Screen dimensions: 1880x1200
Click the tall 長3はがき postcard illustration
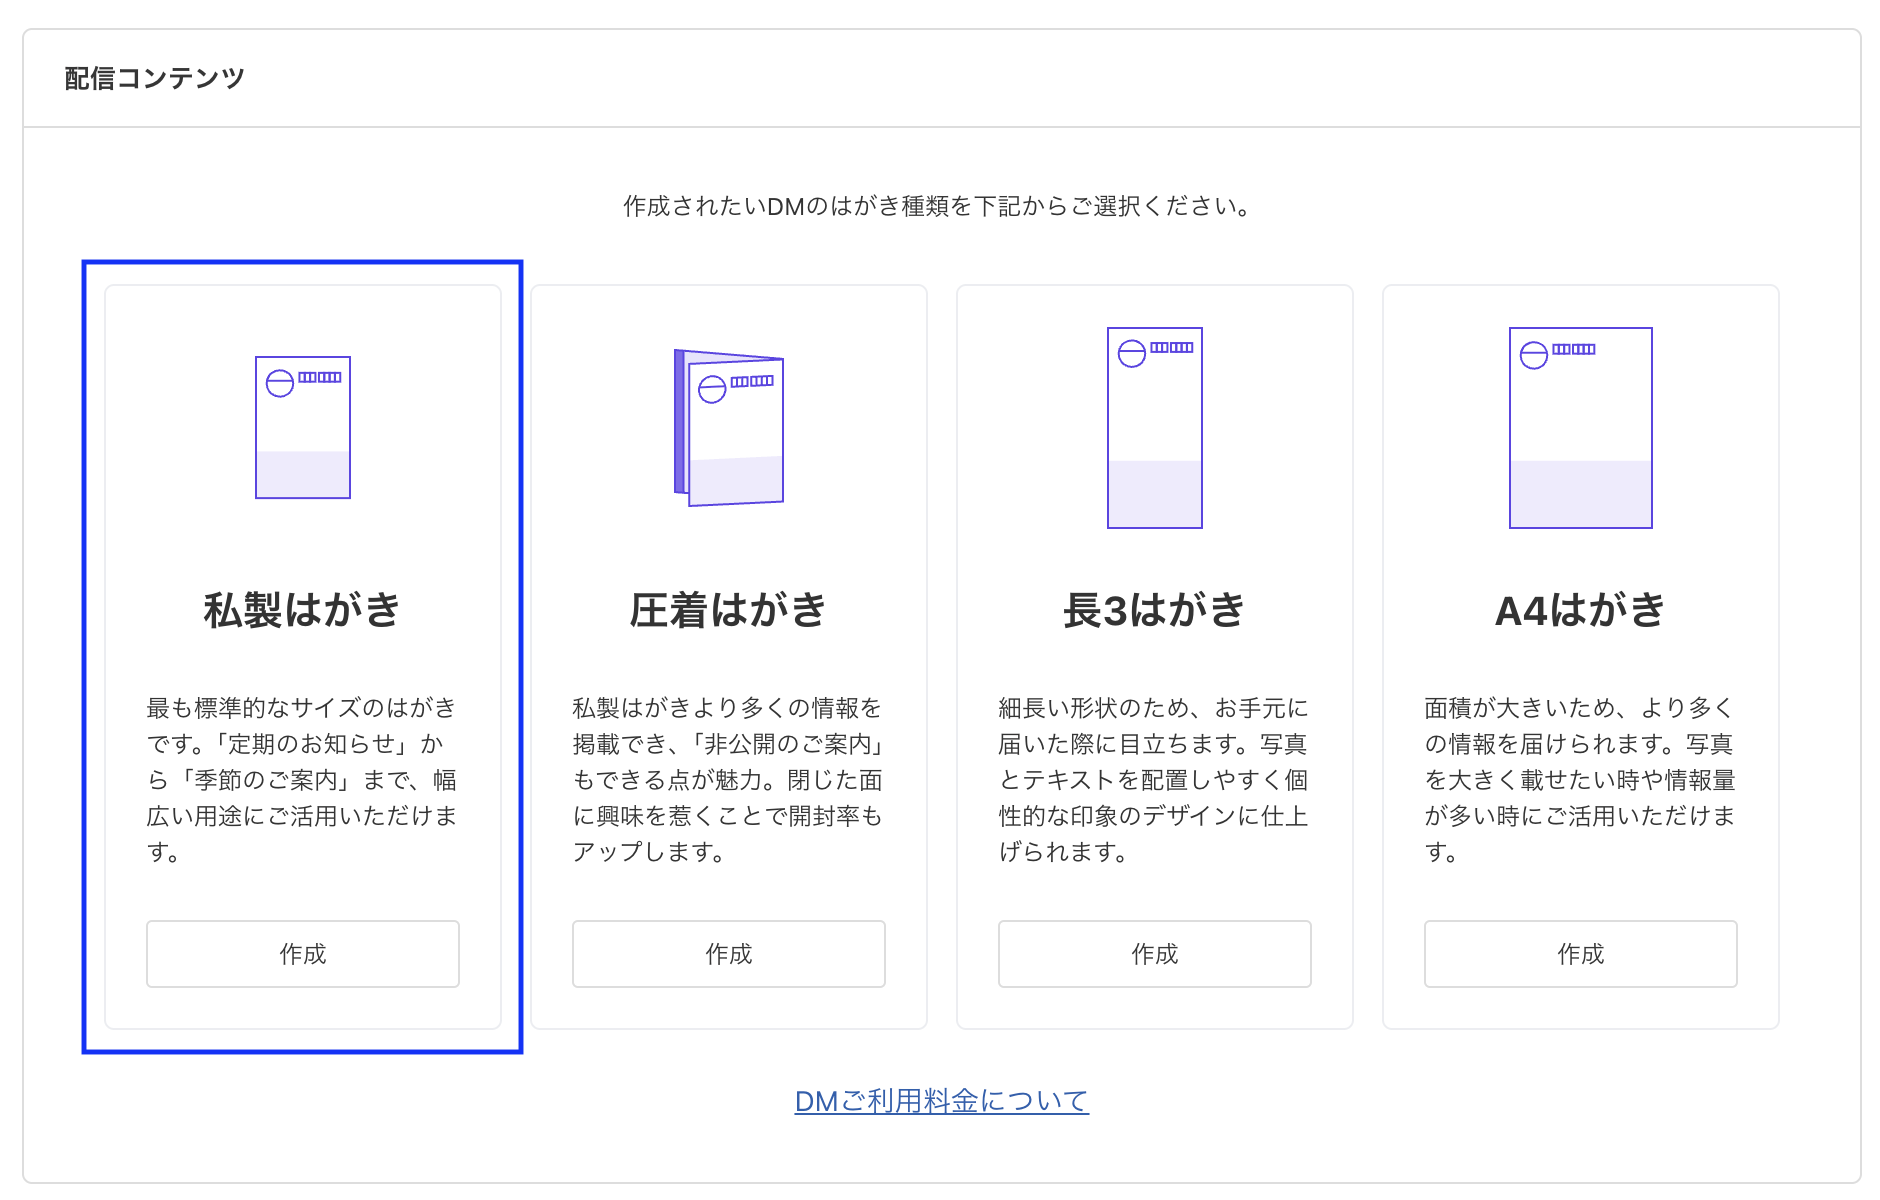click(1154, 427)
